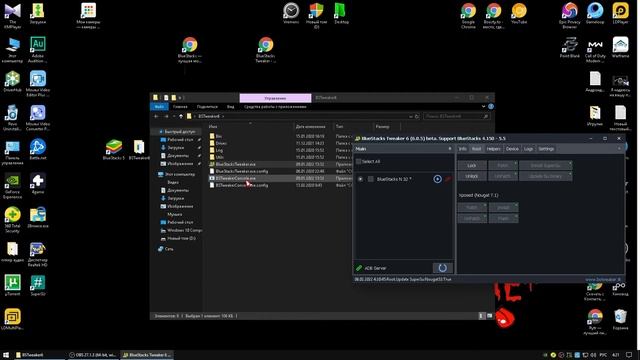Open the address bar history dropdown in Explorer
640x360 pixels.
click(411, 116)
